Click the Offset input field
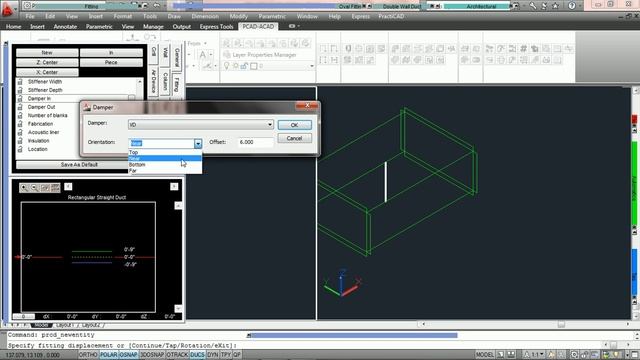640x360 pixels. tap(256, 142)
